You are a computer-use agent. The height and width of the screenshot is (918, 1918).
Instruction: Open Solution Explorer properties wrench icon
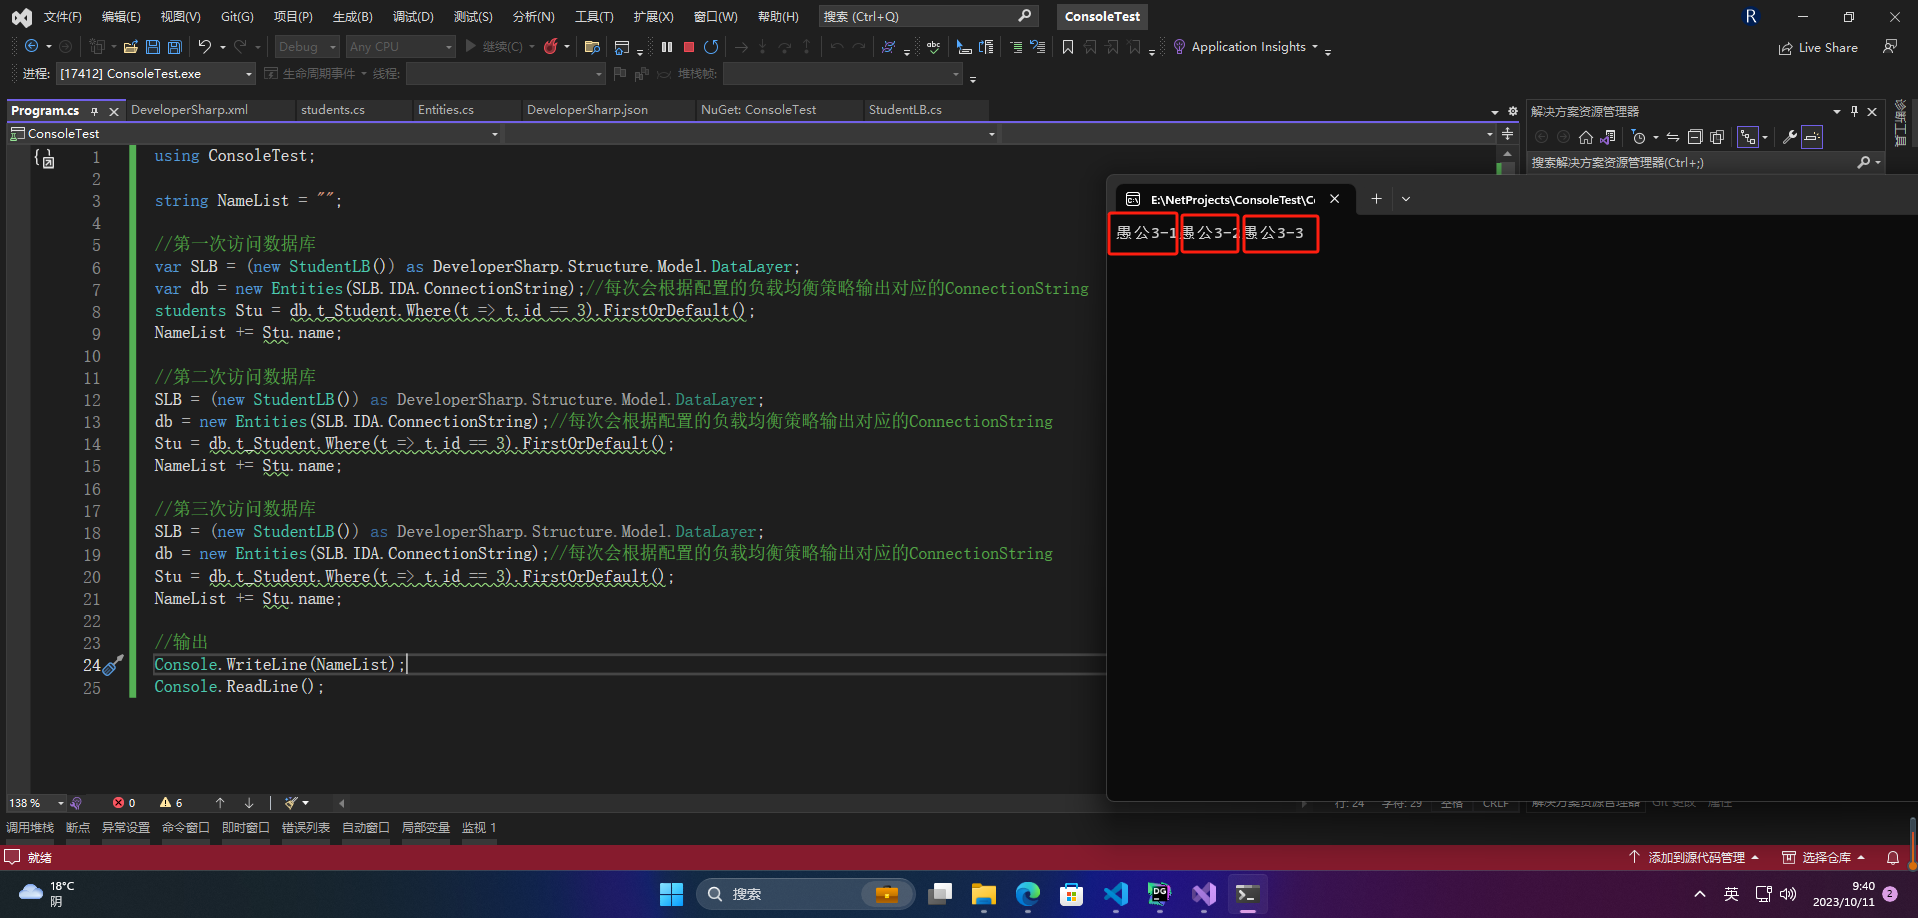pos(1790,137)
